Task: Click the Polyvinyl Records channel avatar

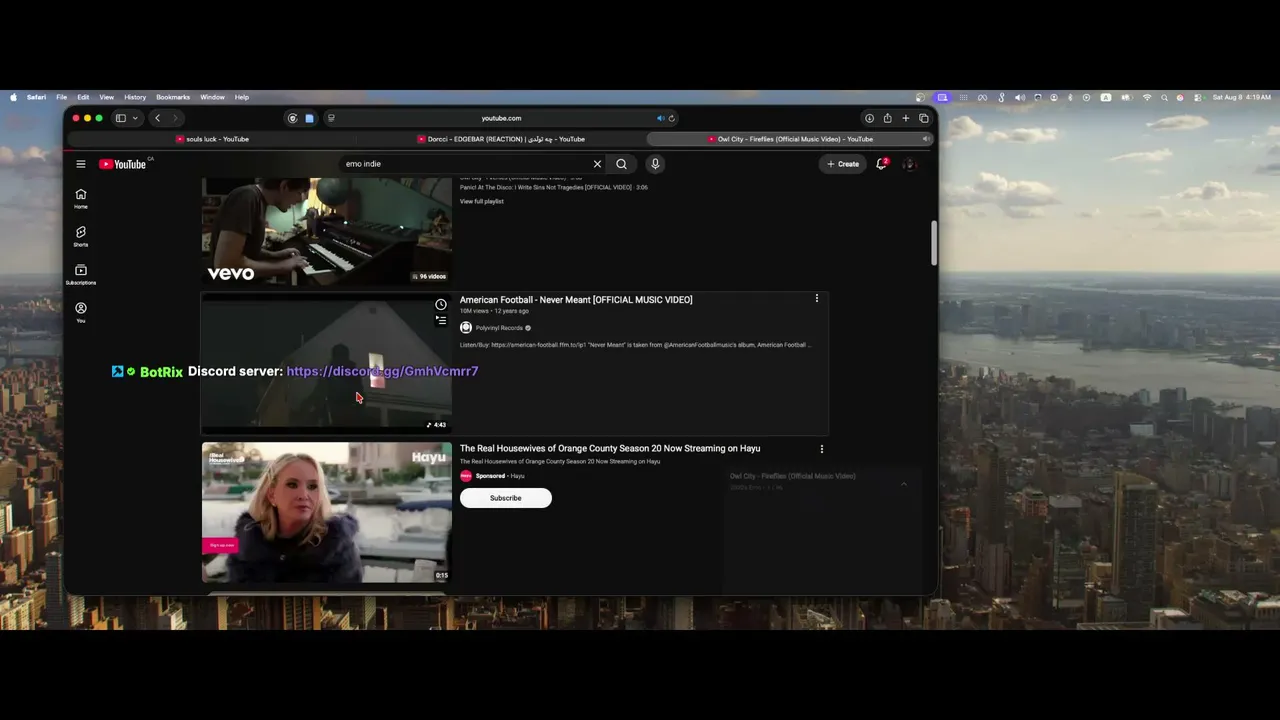Action: [x=466, y=328]
